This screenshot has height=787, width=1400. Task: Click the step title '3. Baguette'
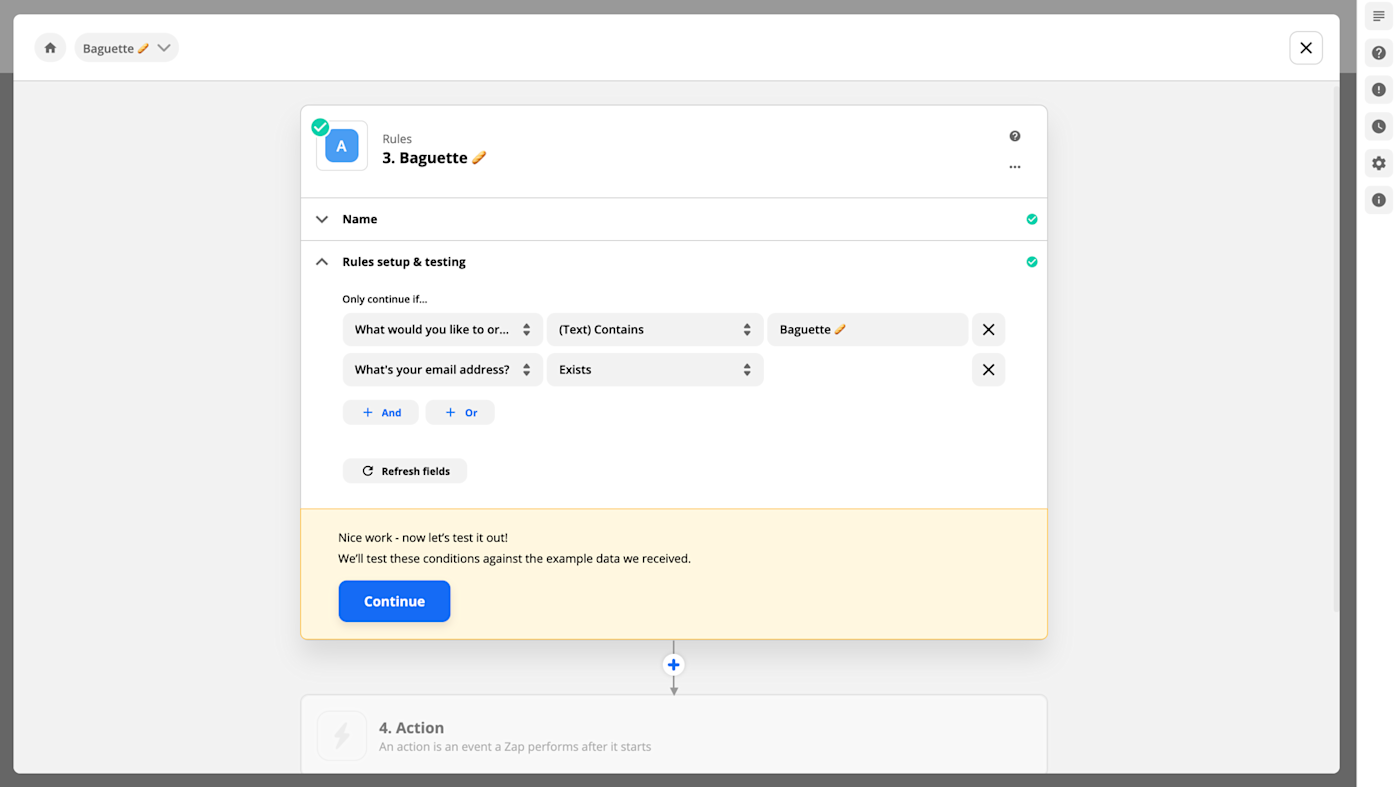pyautogui.click(x=434, y=158)
